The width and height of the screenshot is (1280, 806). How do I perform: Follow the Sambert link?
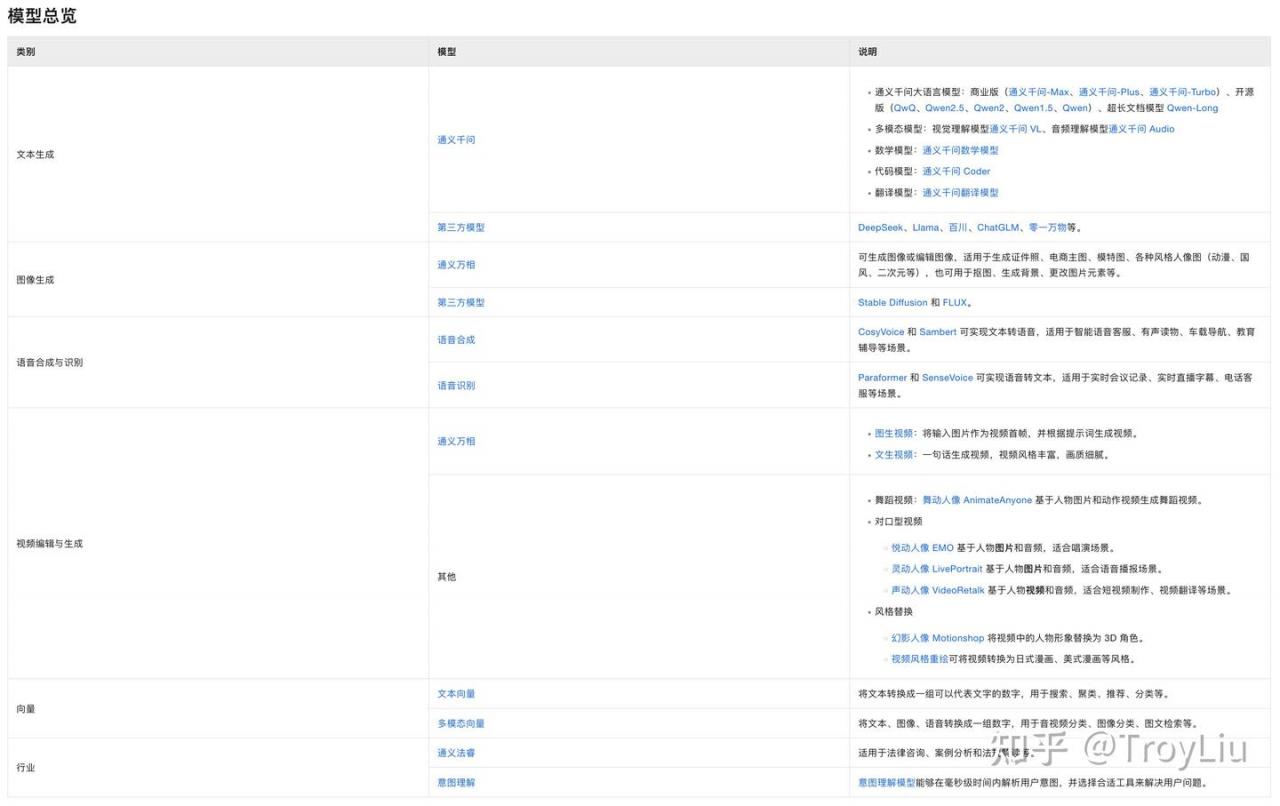click(938, 332)
